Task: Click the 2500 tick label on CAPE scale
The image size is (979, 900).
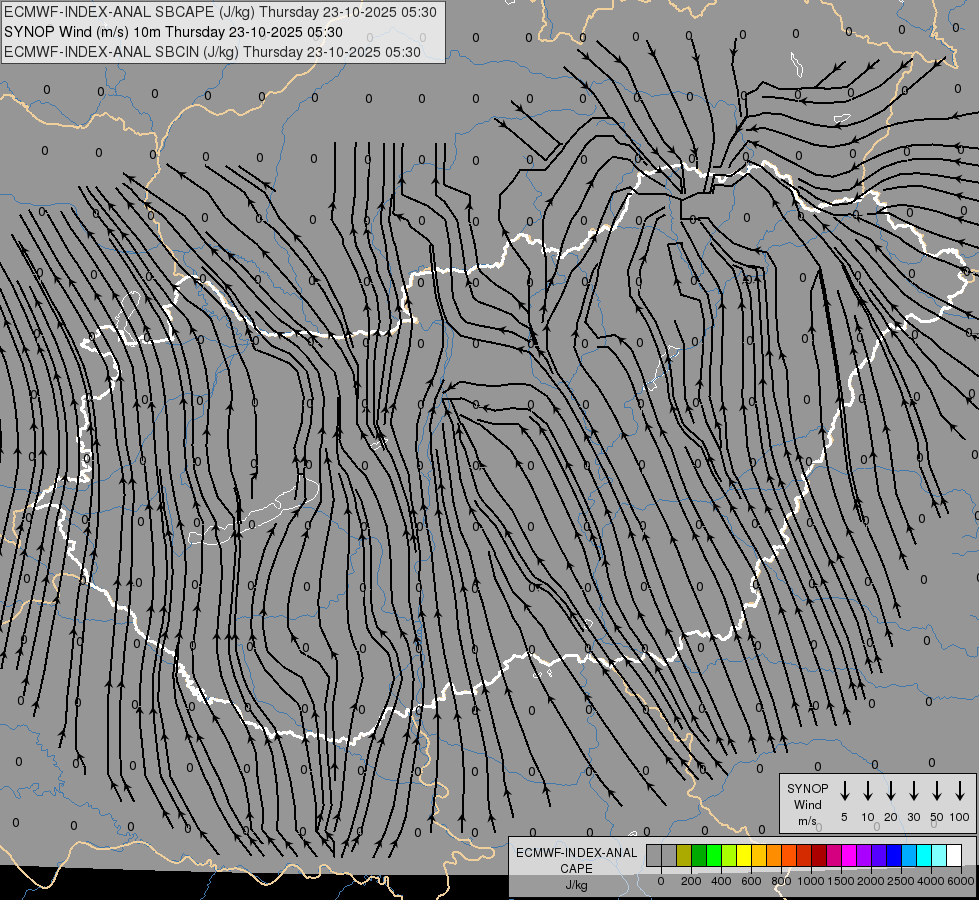Action: (x=900, y=881)
